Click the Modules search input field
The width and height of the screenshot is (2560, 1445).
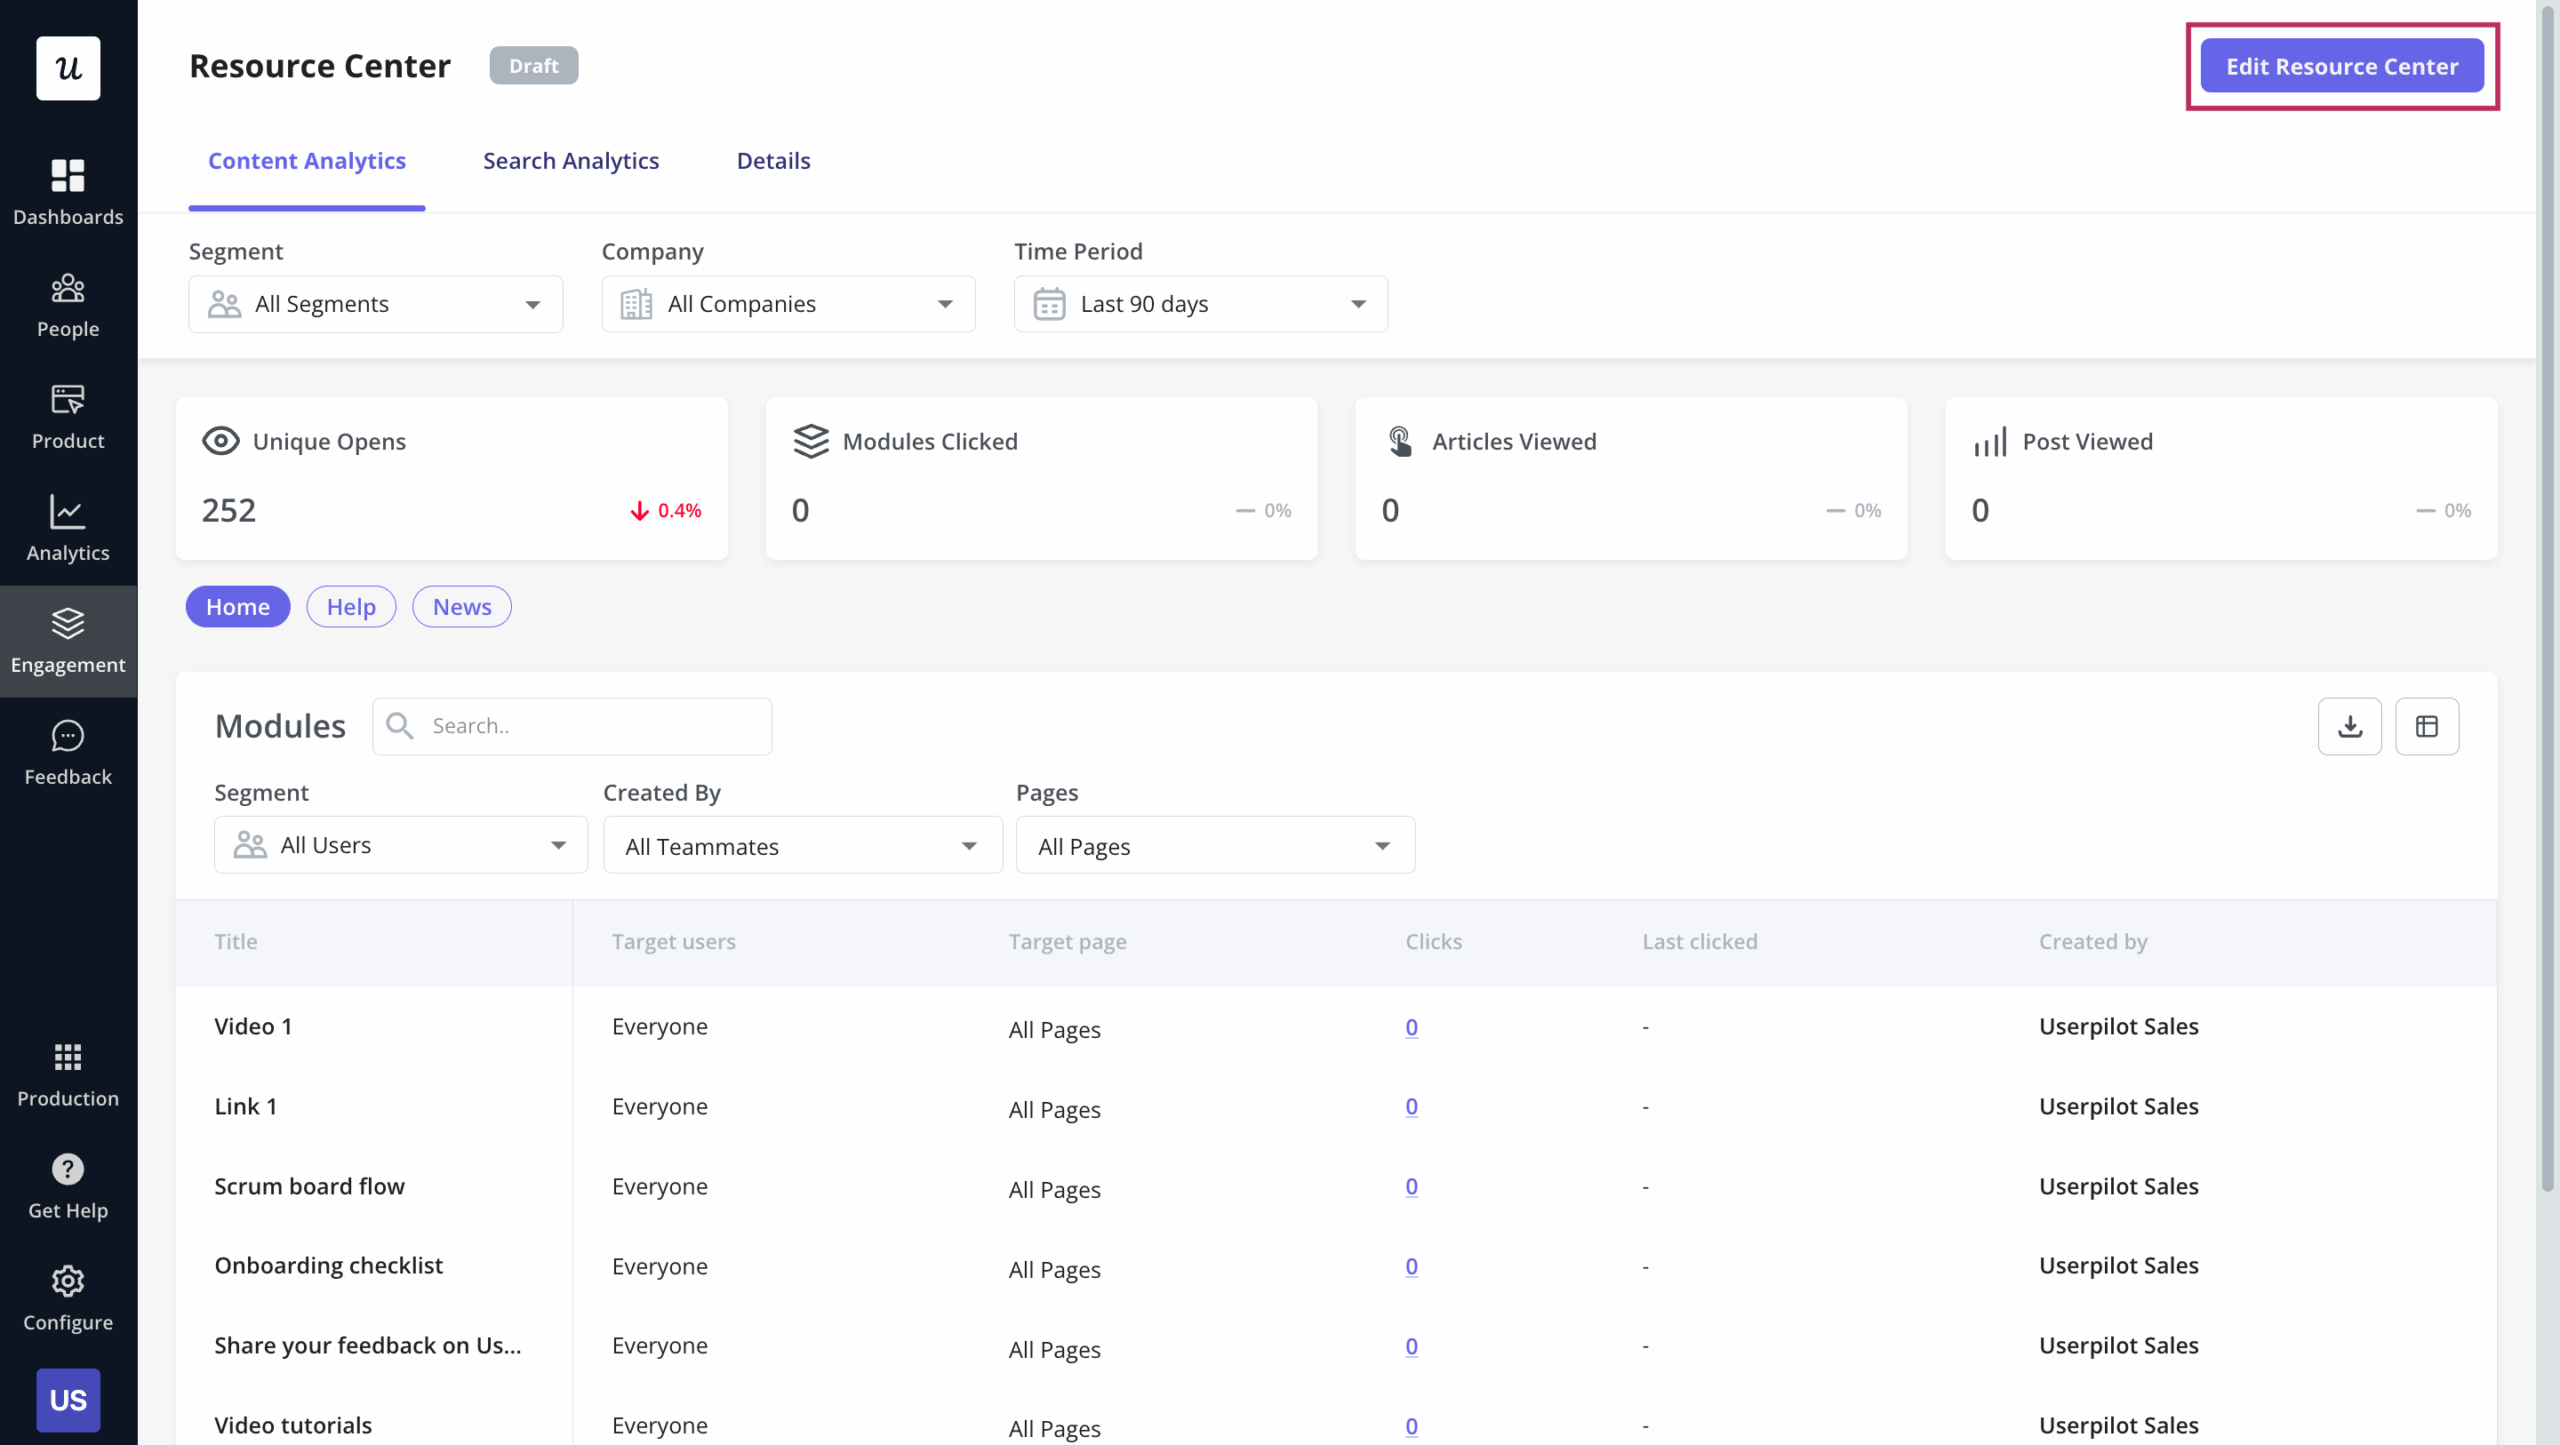coord(590,726)
